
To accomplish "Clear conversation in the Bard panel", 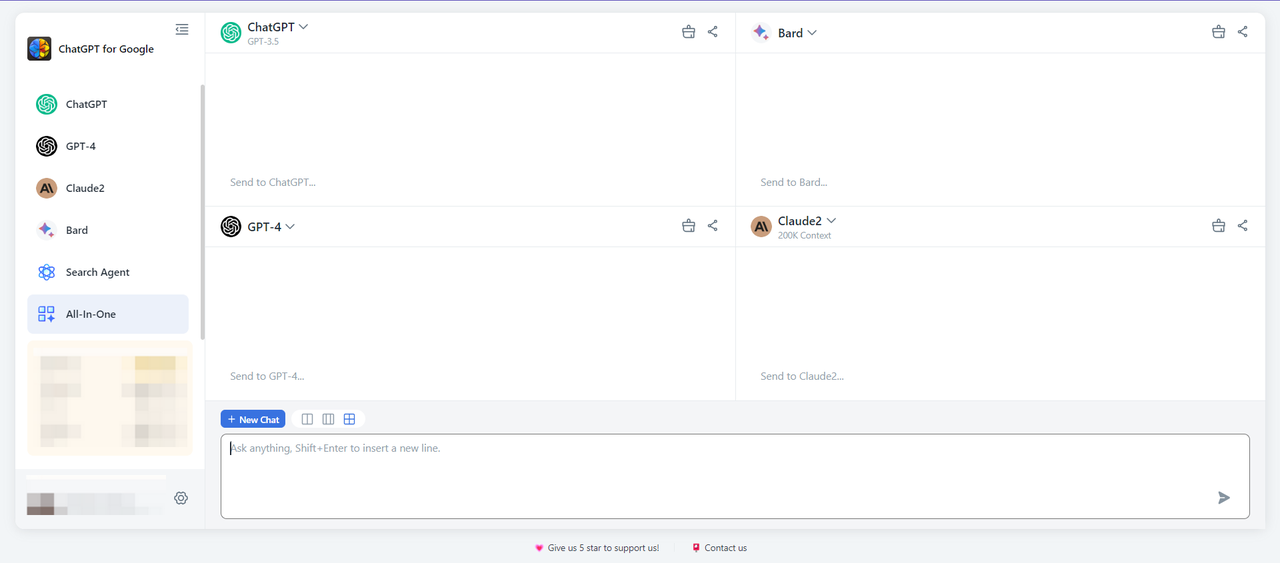I will coord(1218,32).
